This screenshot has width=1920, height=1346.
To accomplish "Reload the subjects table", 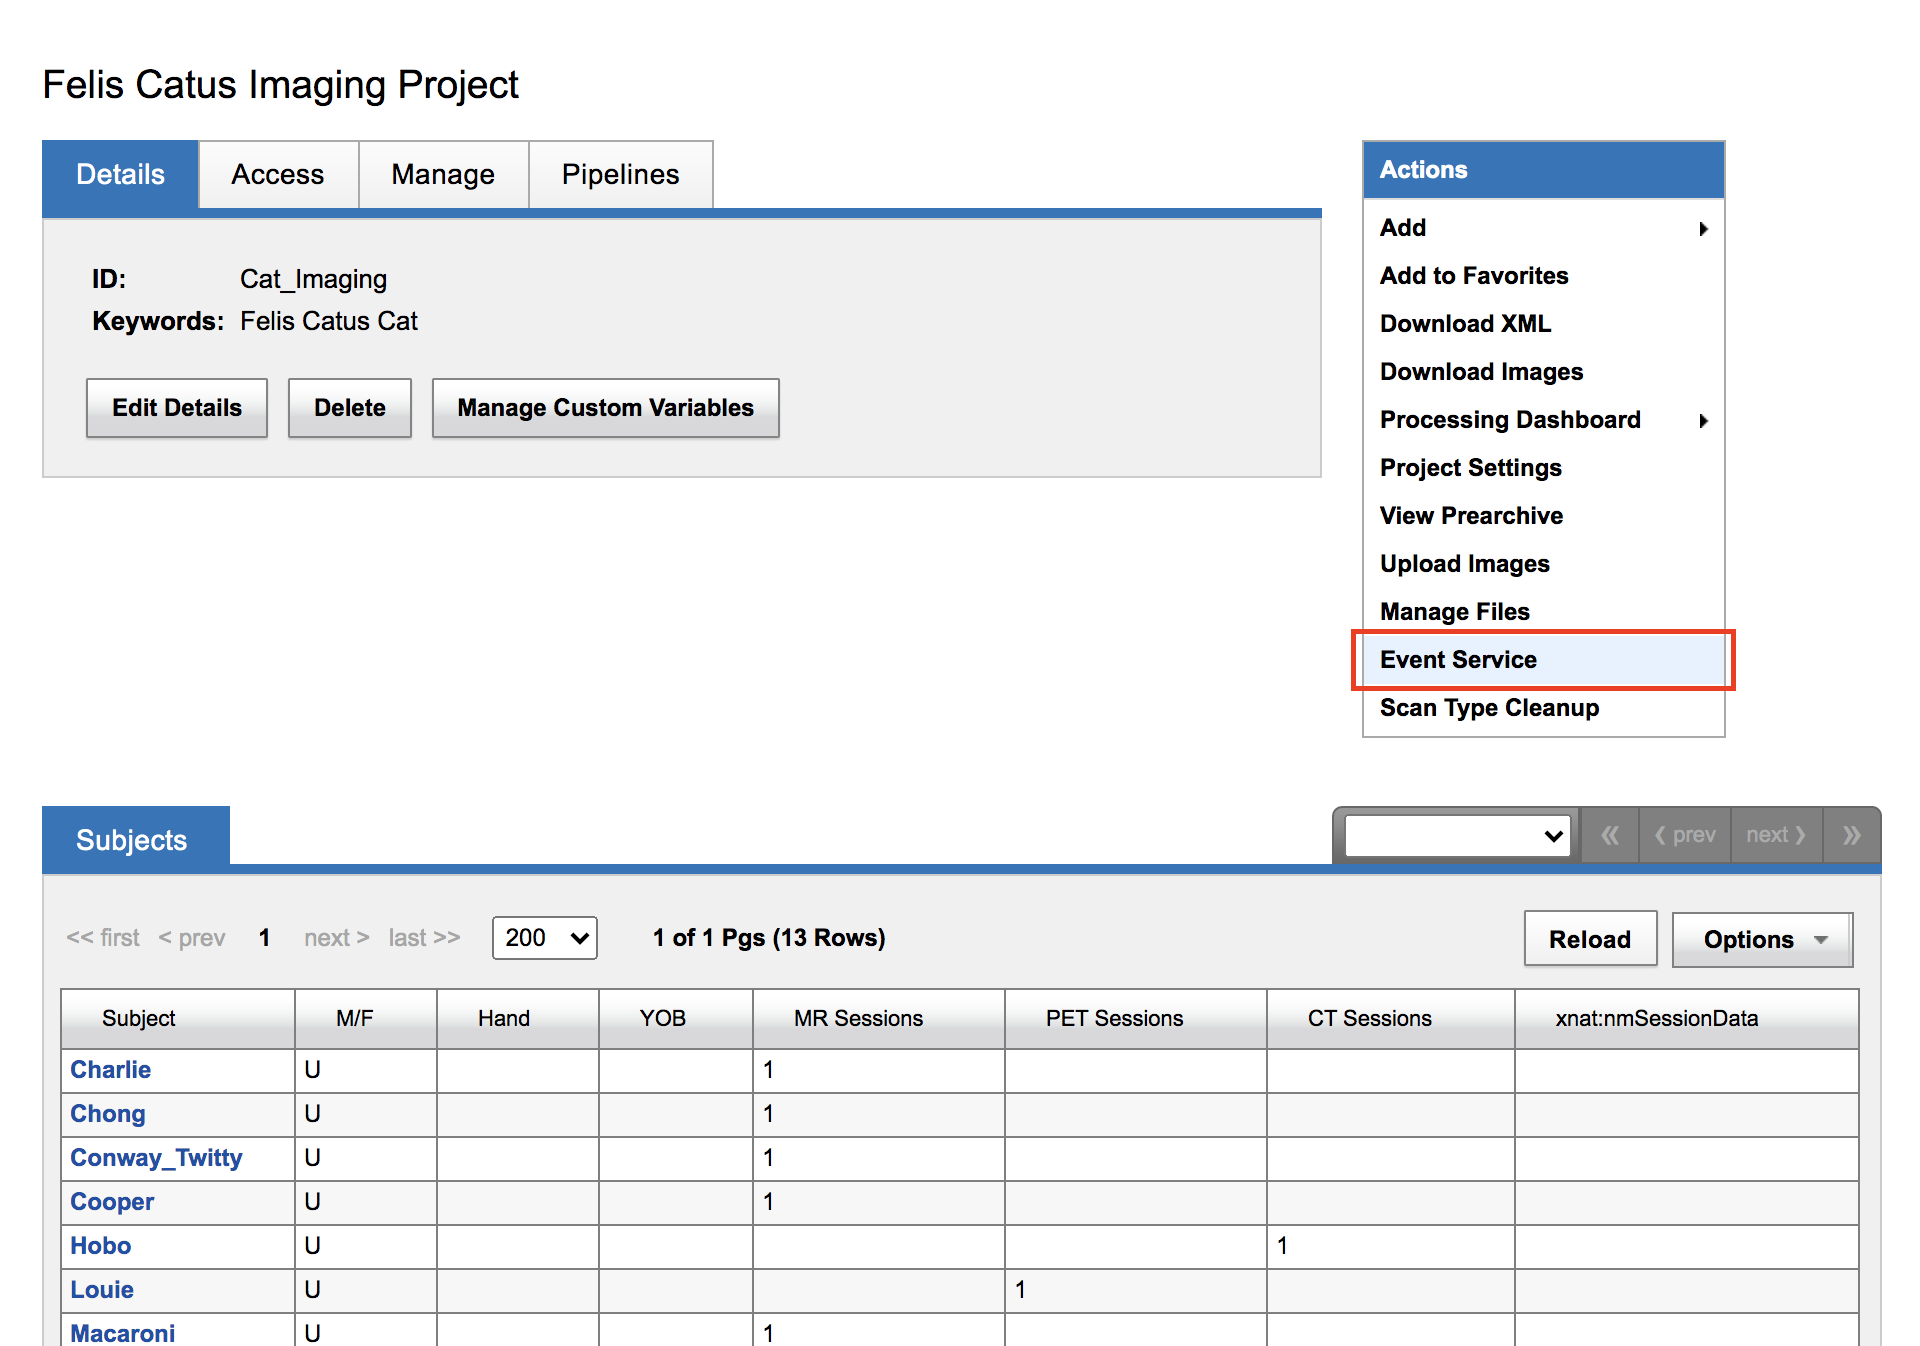I will 1589,940.
